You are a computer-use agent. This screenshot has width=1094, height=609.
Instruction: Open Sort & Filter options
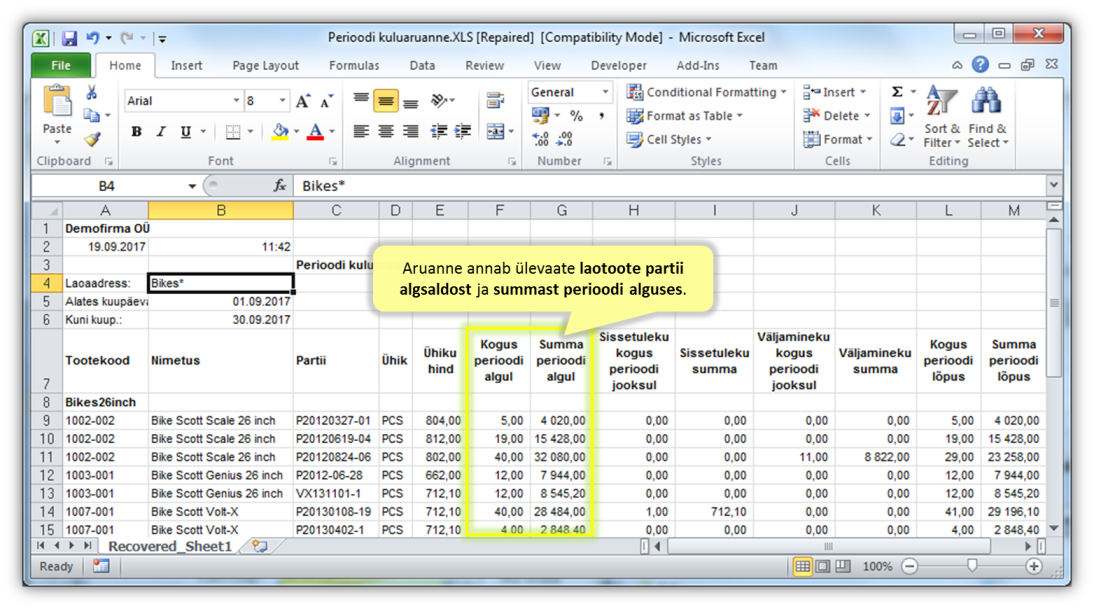941,116
